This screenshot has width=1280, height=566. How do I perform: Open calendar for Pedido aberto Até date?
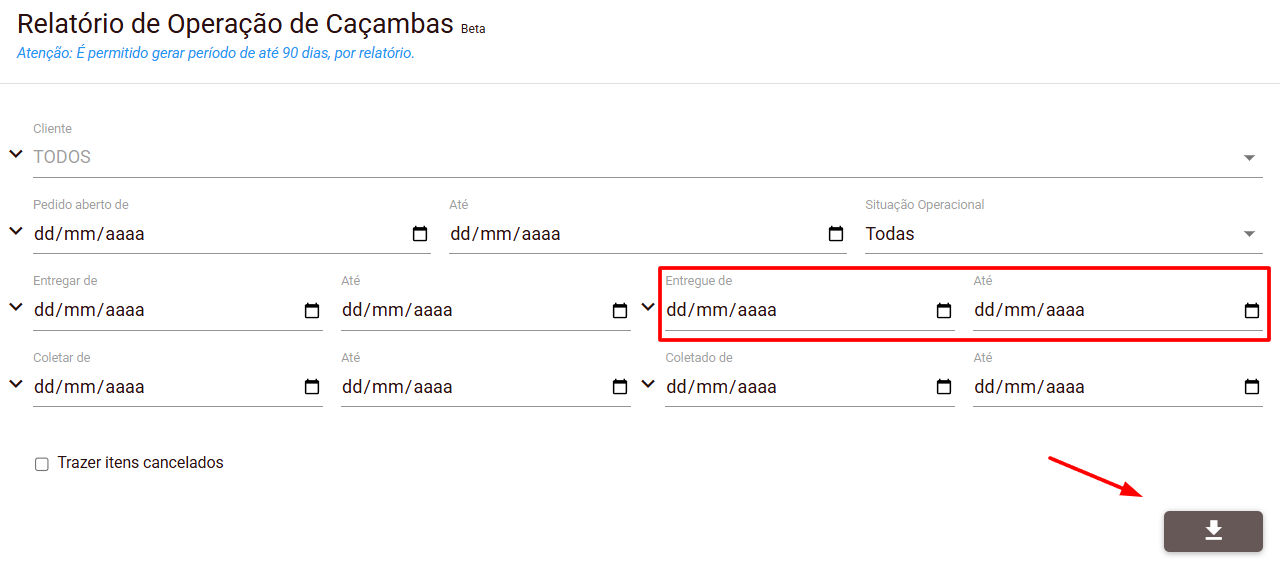tap(836, 234)
